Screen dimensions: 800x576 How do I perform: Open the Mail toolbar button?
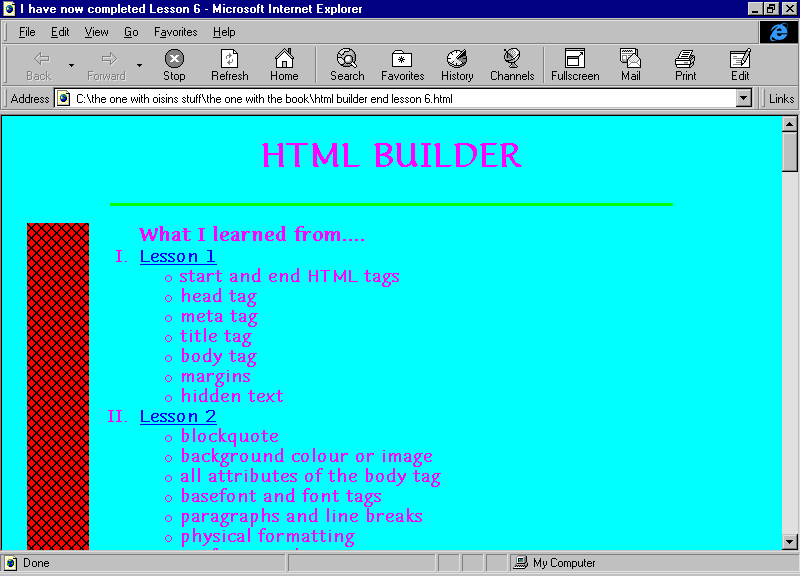631,65
